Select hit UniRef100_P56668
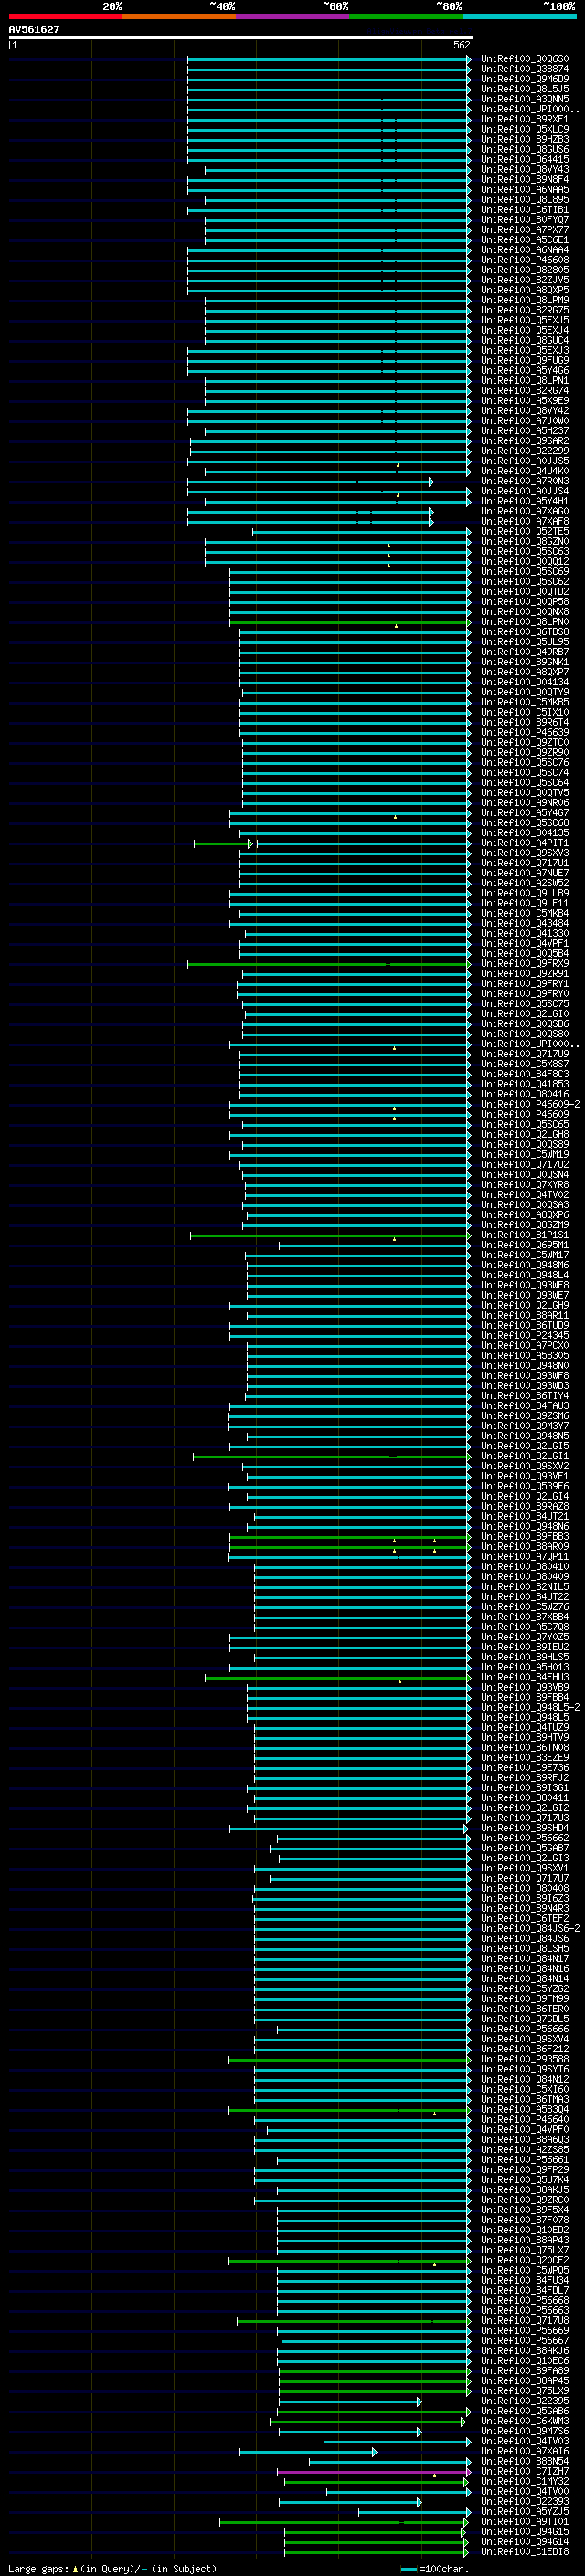The image size is (585, 2576). tap(524, 2300)
